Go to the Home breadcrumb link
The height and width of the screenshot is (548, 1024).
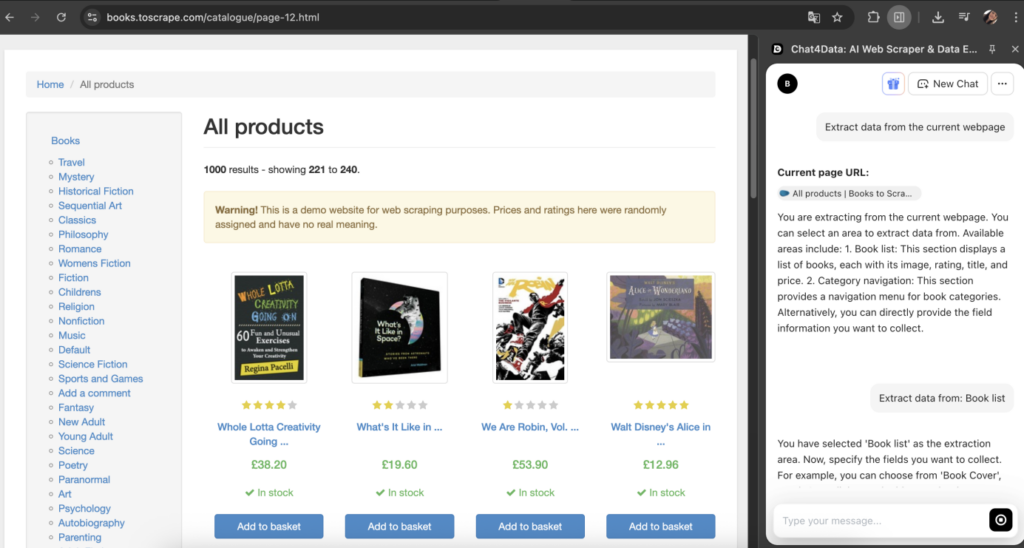click(x=50, y=84)
